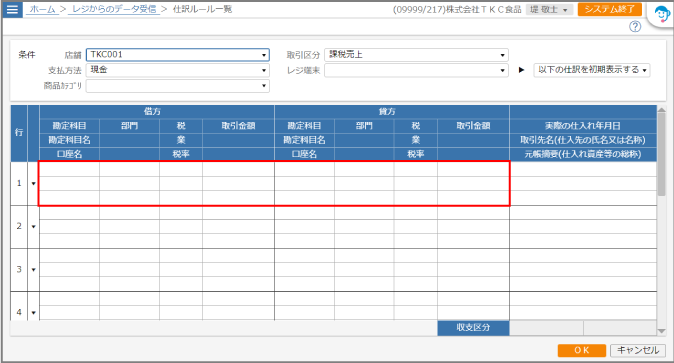
Task: Open the 堤 敬士 user dropdown
Action: coord(548,9)
